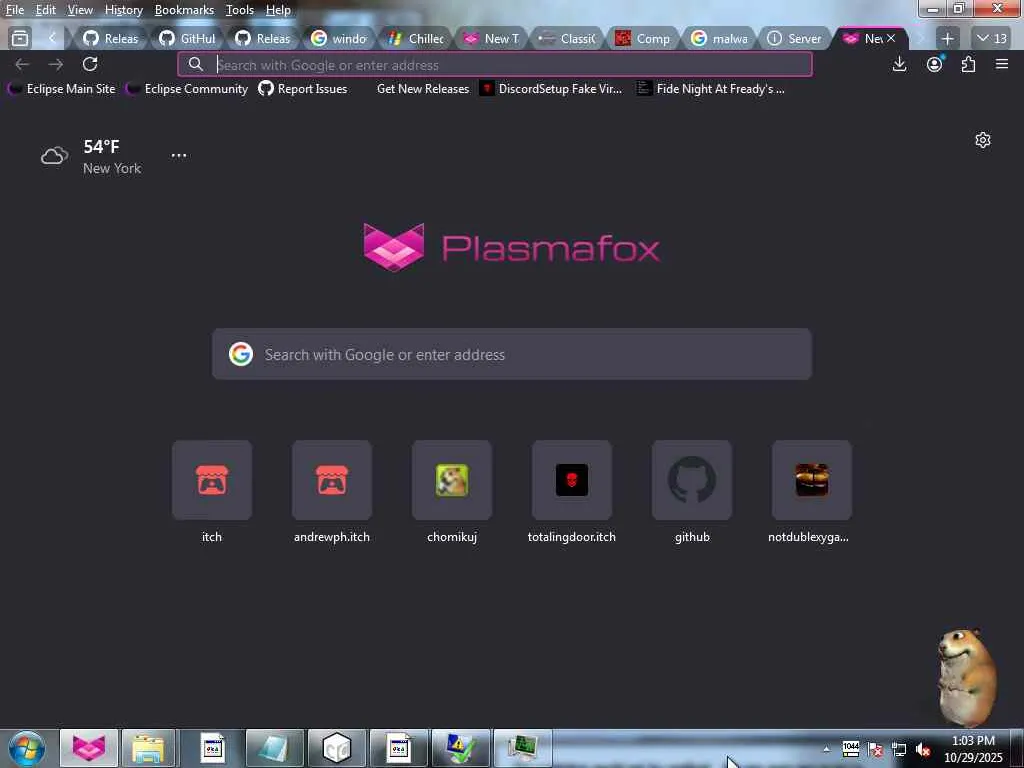Viewport: 1024px width, 768px height.
Task: Click the 54°F New York weather text
Action: tap(112, 157)
